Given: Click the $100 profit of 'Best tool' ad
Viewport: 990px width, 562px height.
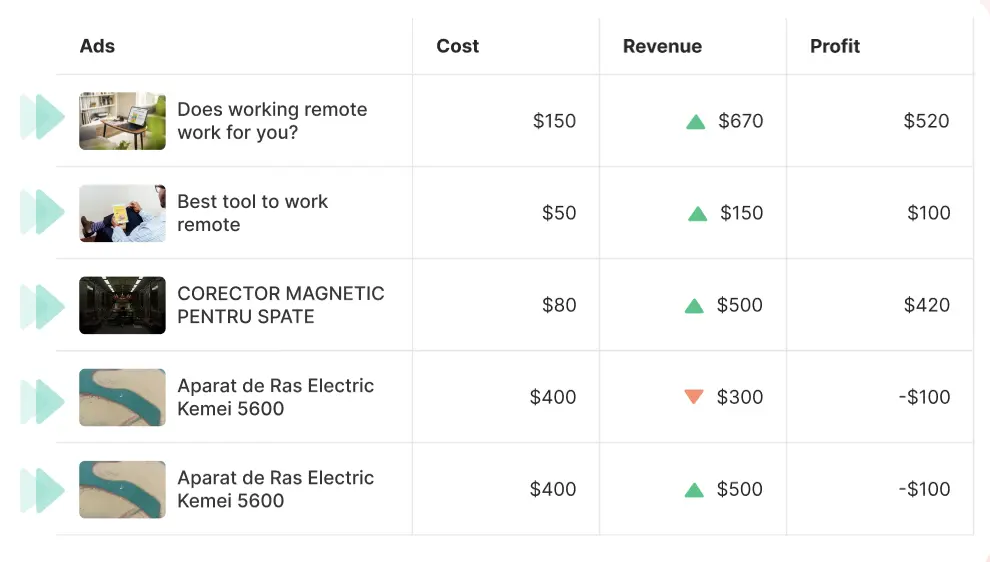Looking at the screenshot, I should coord(929,213).
